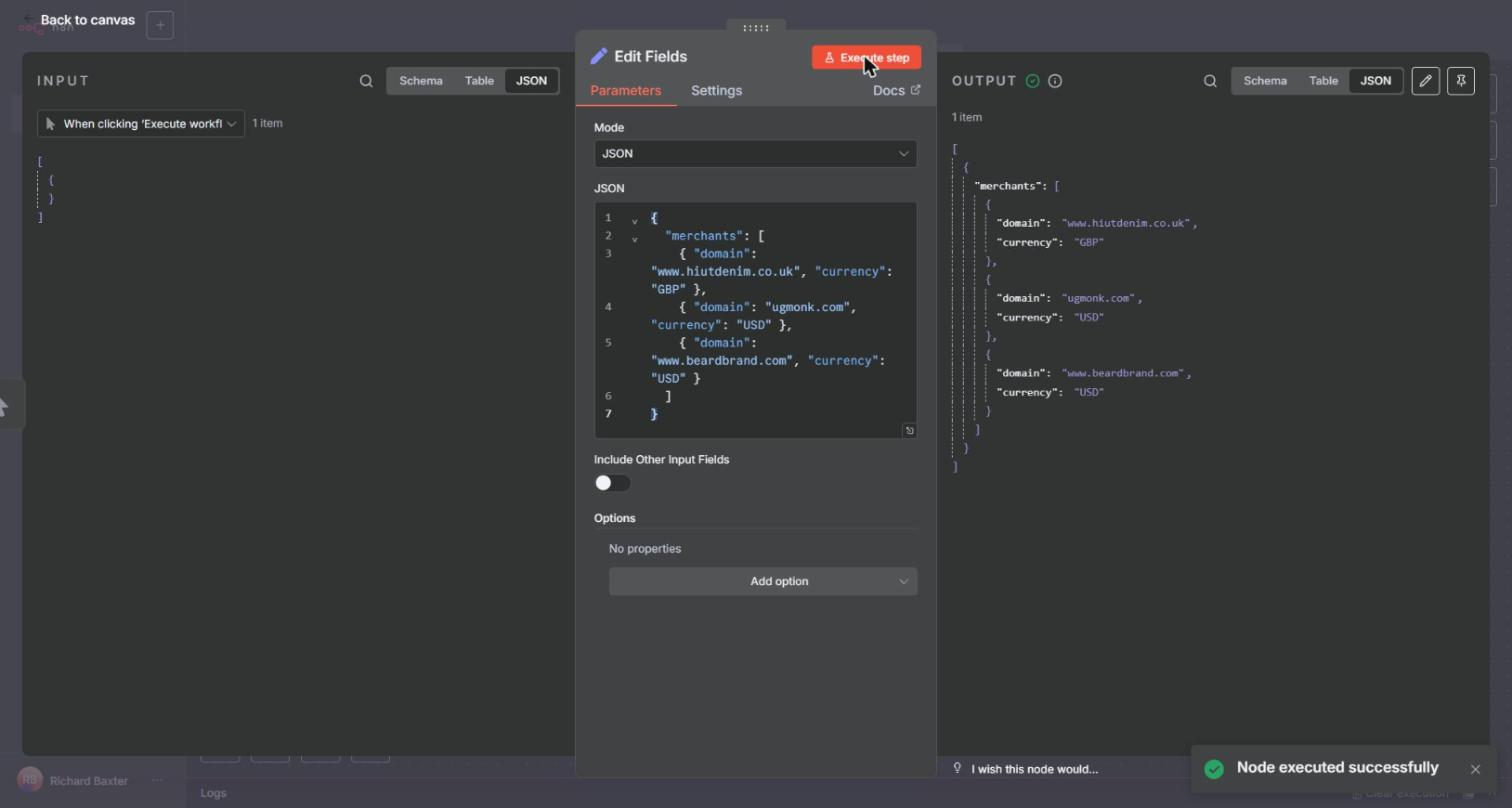Image resolution: width=1512 pixels, height=808 pixels.
Task: Click the Execute step button
Action: pos(866,58)
